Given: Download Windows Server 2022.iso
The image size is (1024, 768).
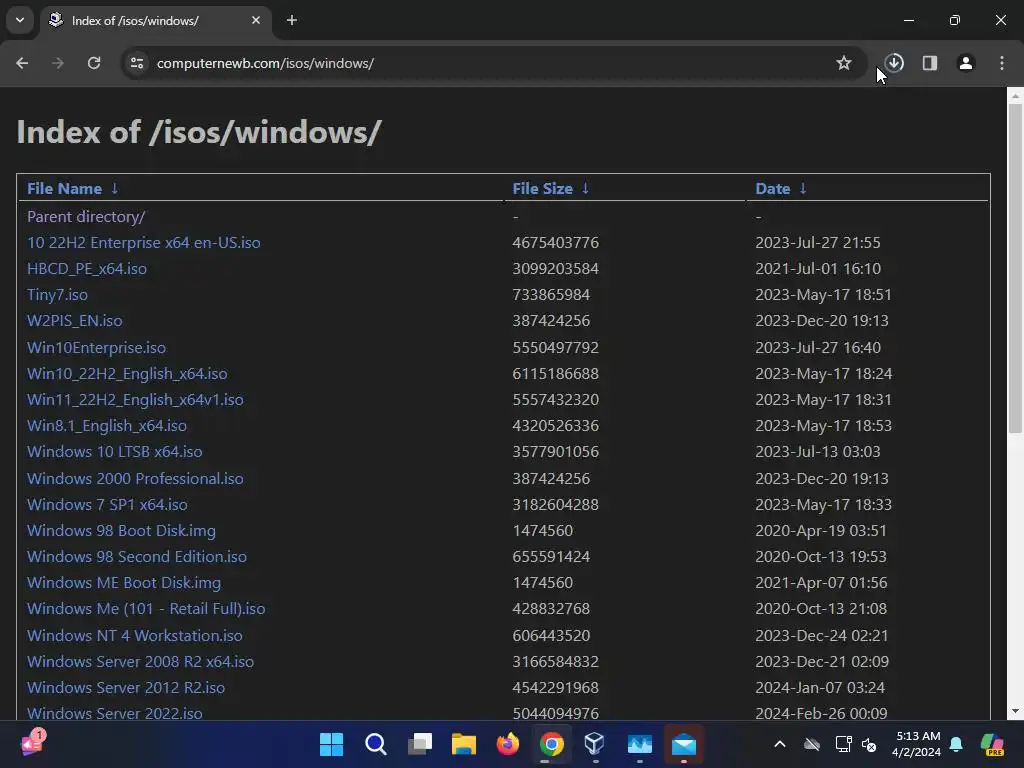Looking at the screenshot, I should 115,713.
